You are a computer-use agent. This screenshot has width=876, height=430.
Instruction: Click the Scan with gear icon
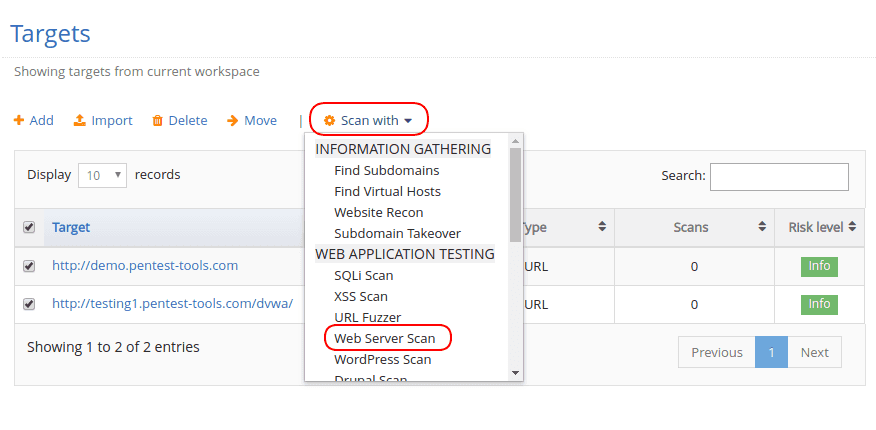[x=329, y=121]
